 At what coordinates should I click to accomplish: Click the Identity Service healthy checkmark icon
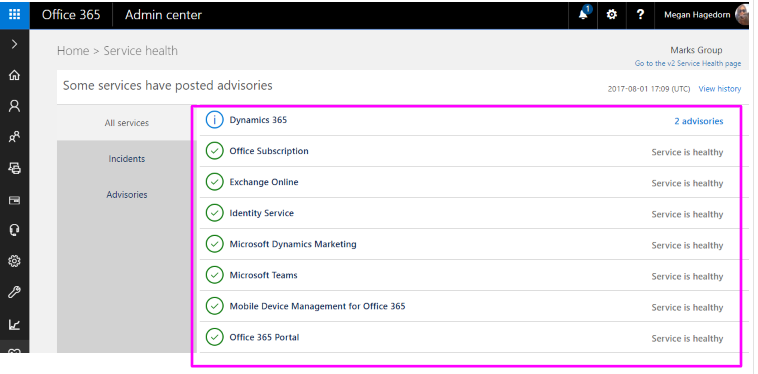(214, 213)
